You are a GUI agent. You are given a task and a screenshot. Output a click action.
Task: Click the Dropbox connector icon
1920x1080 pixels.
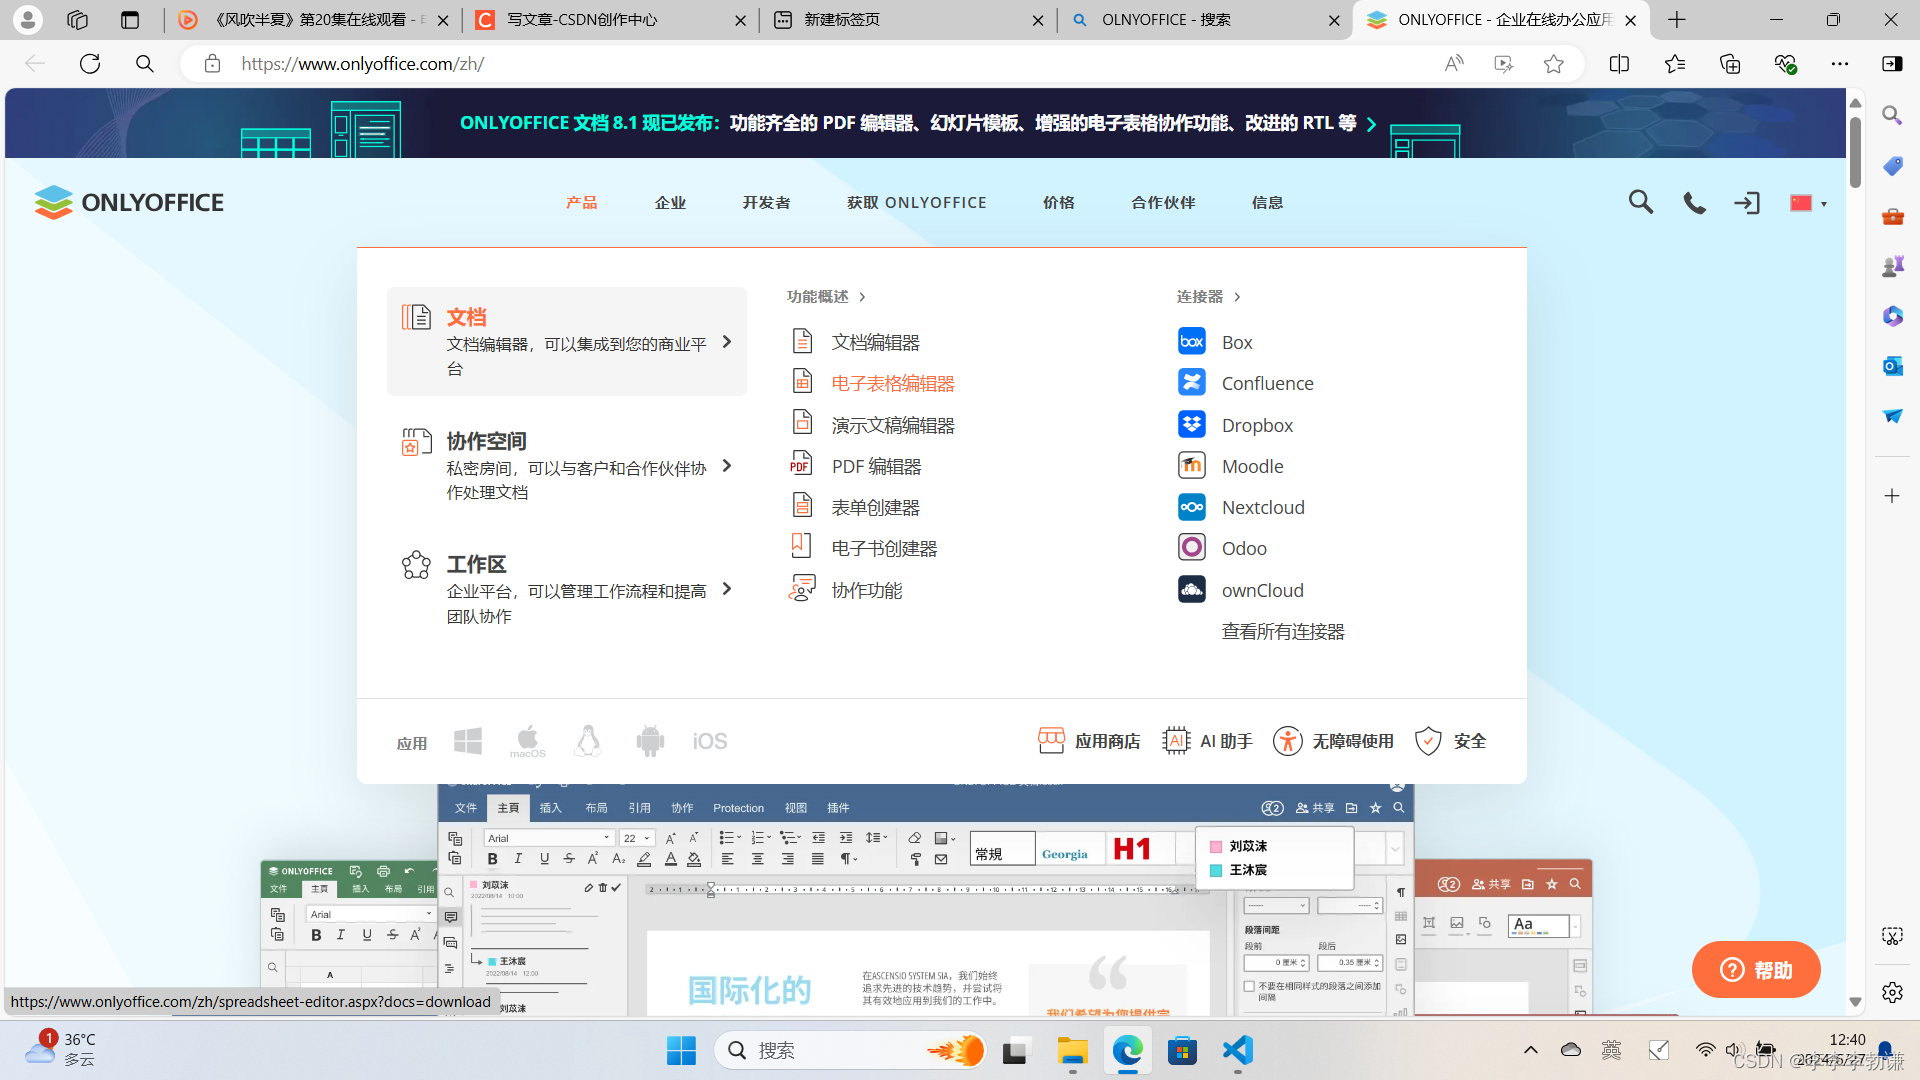pos(1192,424)
